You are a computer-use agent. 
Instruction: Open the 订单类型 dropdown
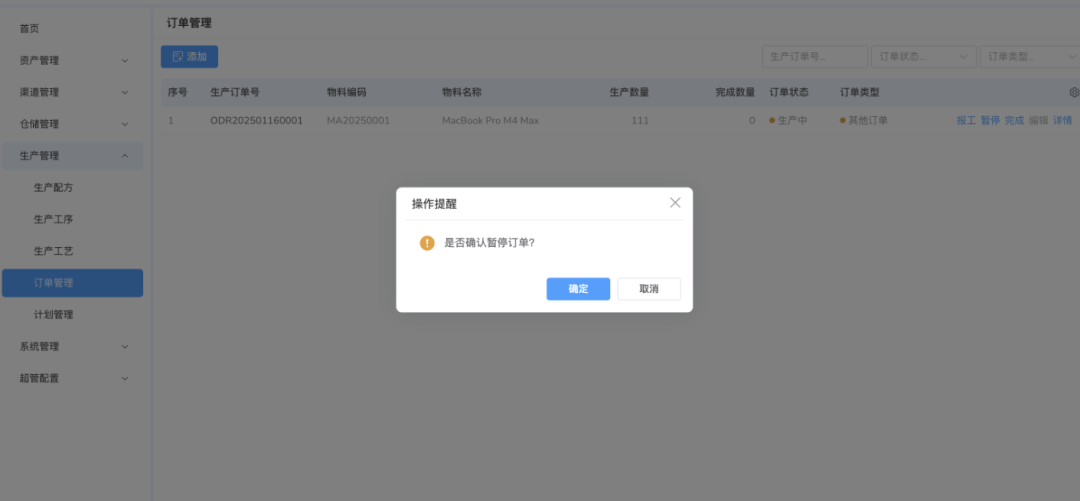1030,57
